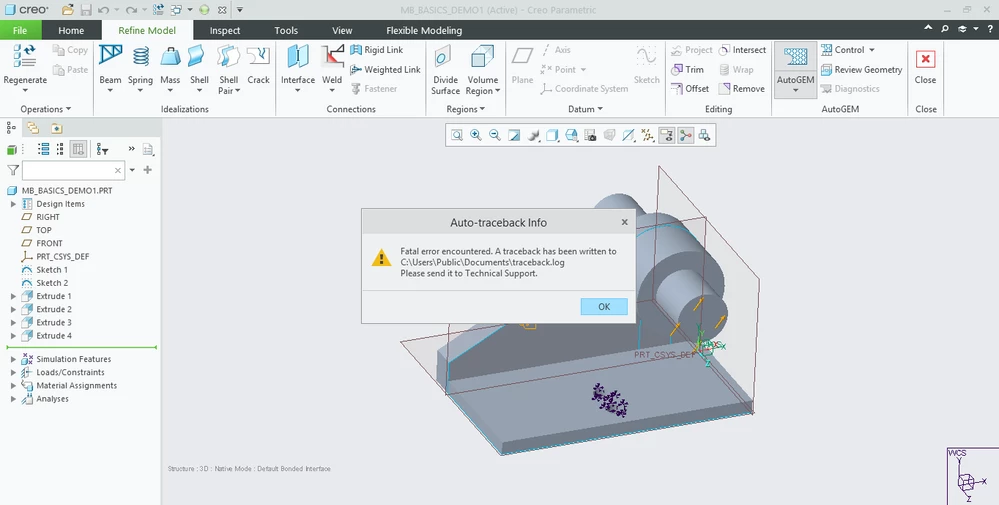
Task: Click the Offset editing tool
Action: pyautogui.click(x=690, y=89)
